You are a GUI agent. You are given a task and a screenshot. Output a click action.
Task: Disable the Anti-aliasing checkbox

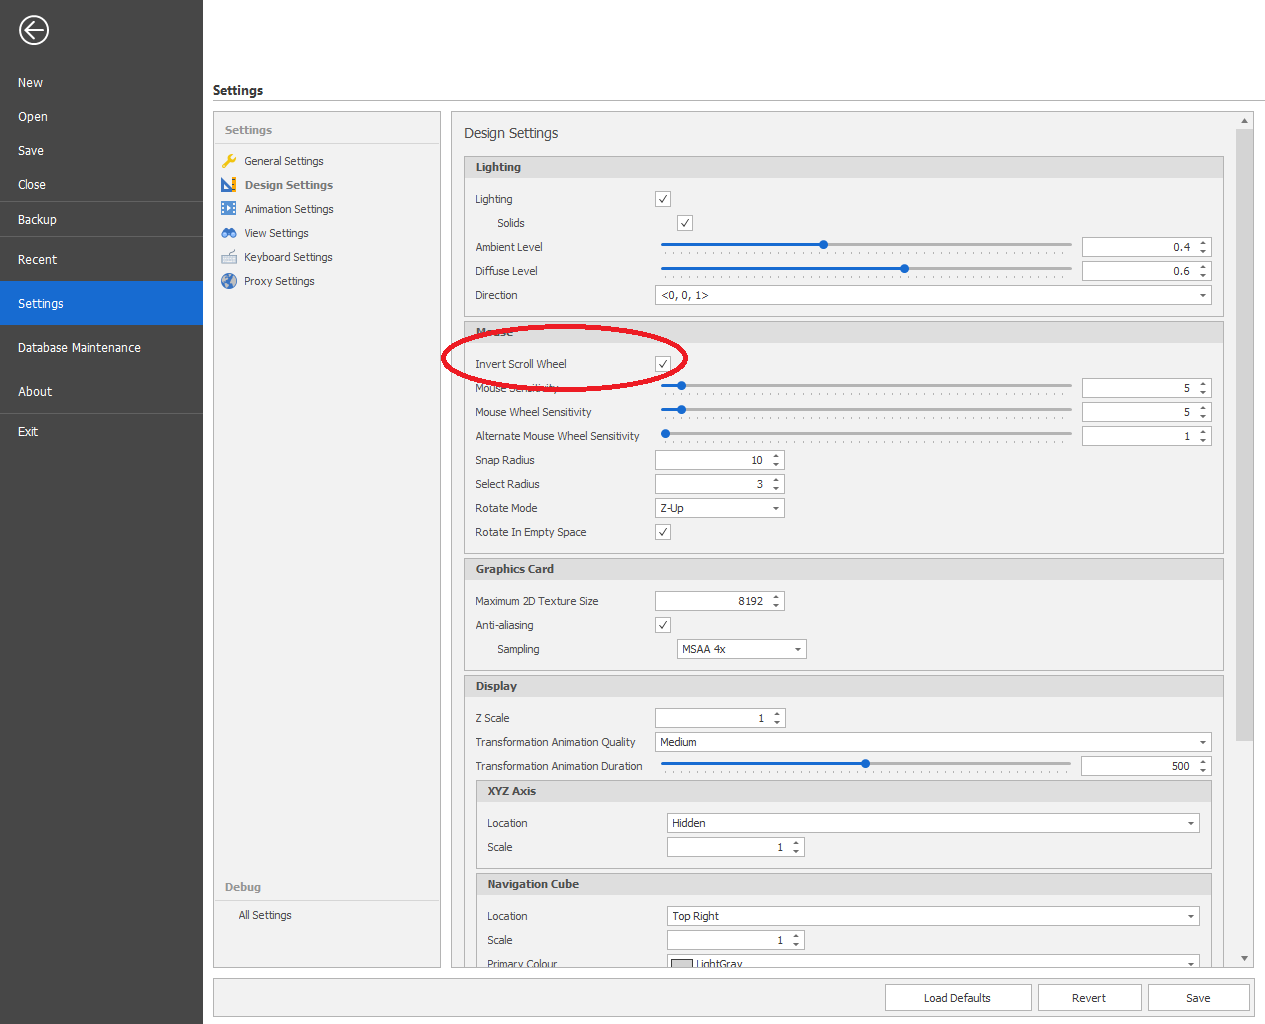pyautogui.click(x=663, y=625)
